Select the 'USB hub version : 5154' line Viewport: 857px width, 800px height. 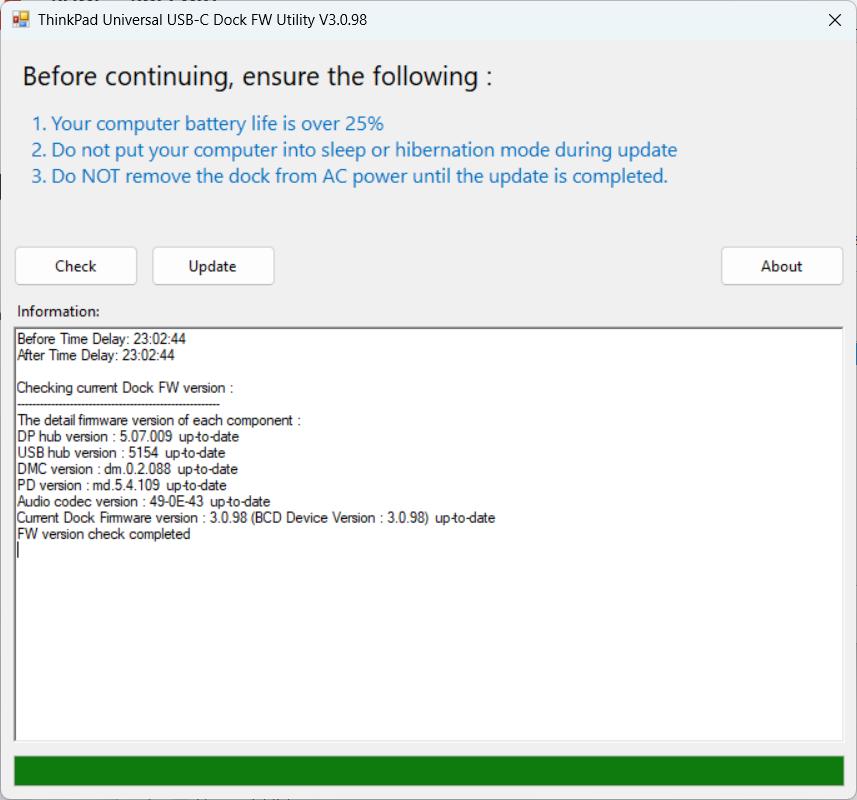click(121, 453)
